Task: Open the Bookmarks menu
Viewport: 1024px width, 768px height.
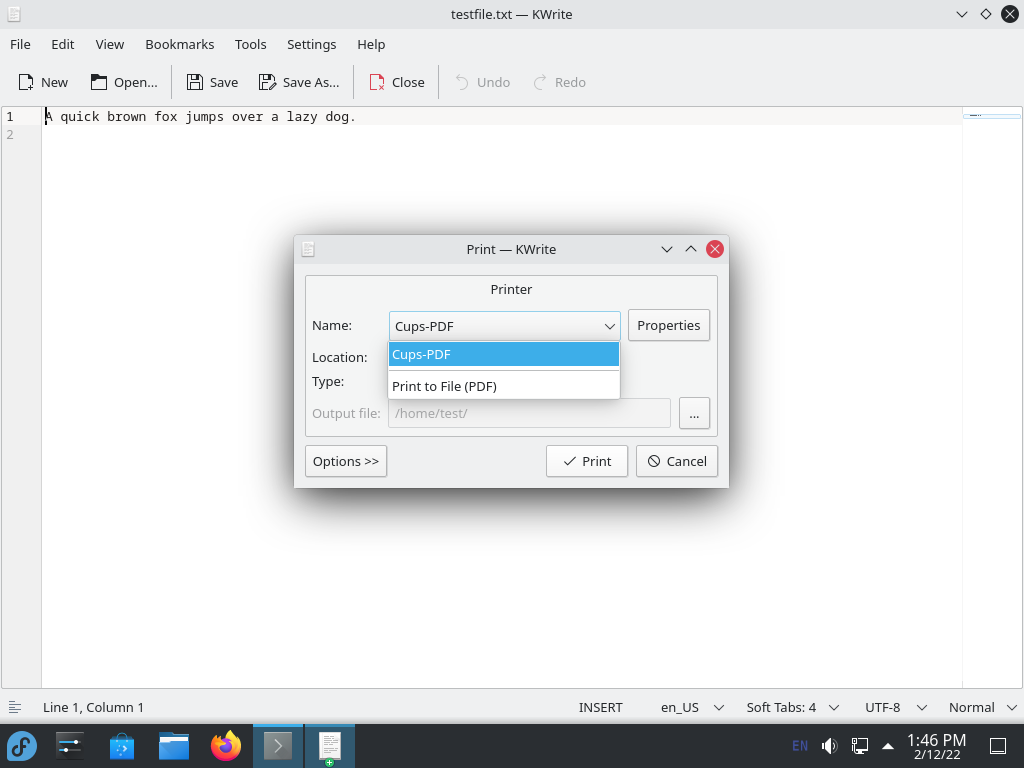Action: coord(180,44)
